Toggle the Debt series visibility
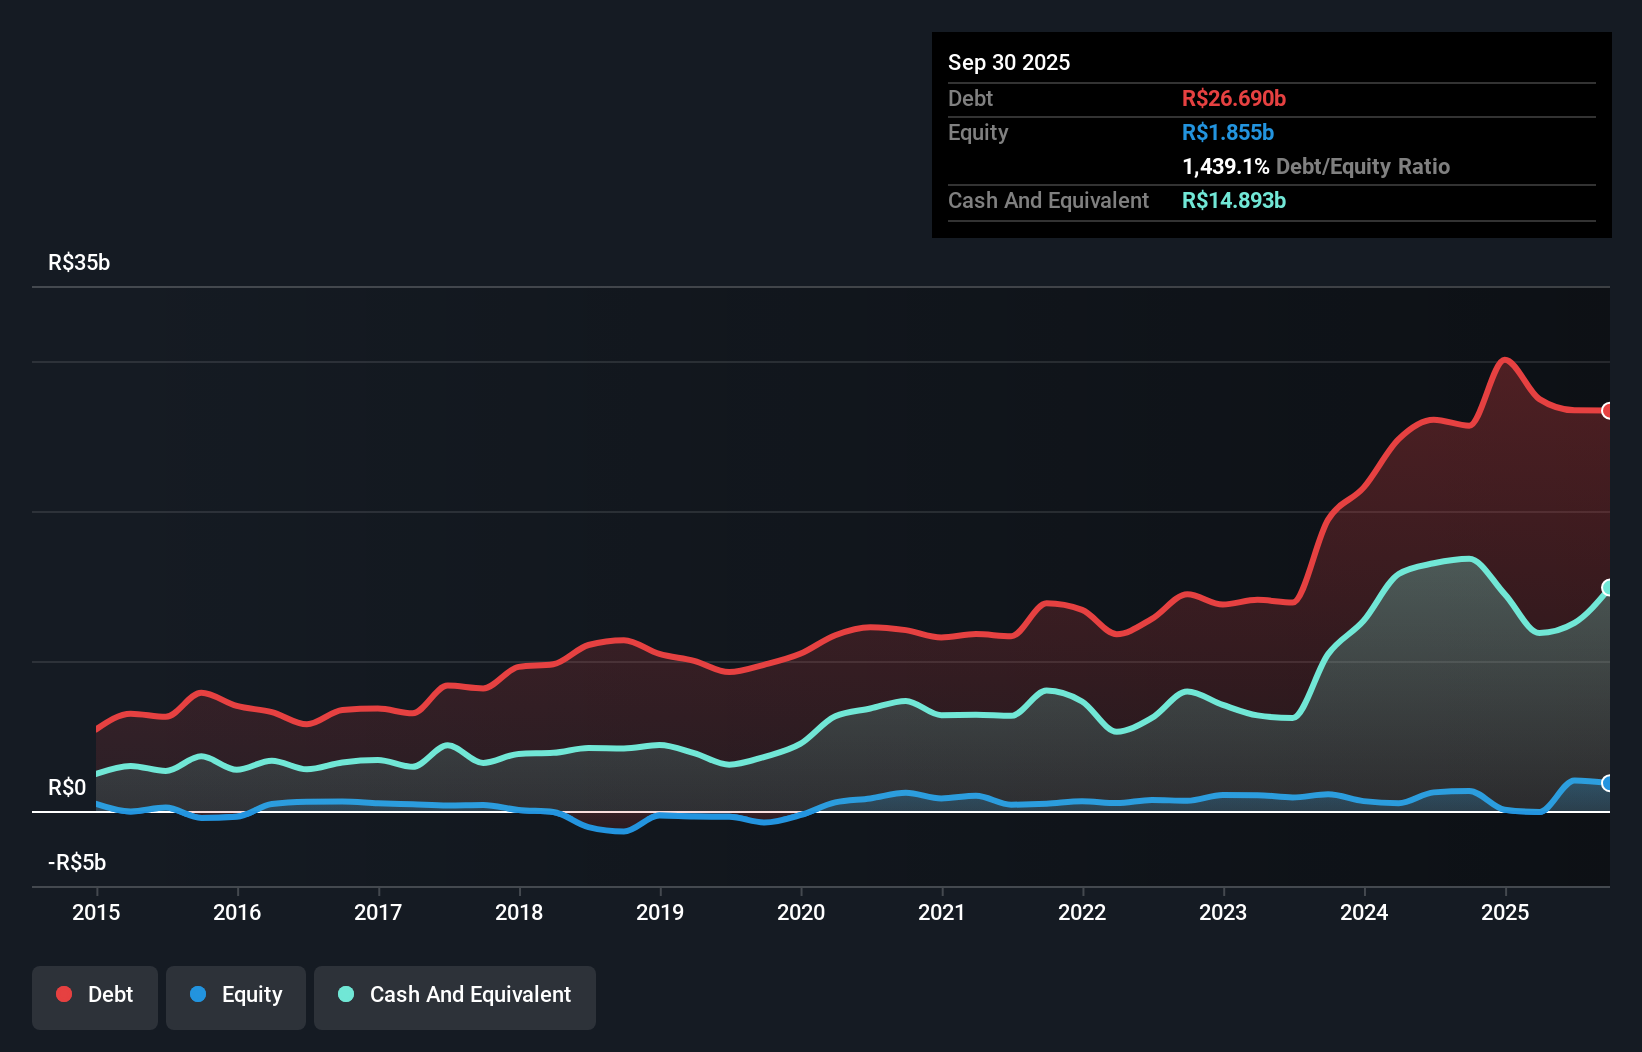 coord(94,997)
